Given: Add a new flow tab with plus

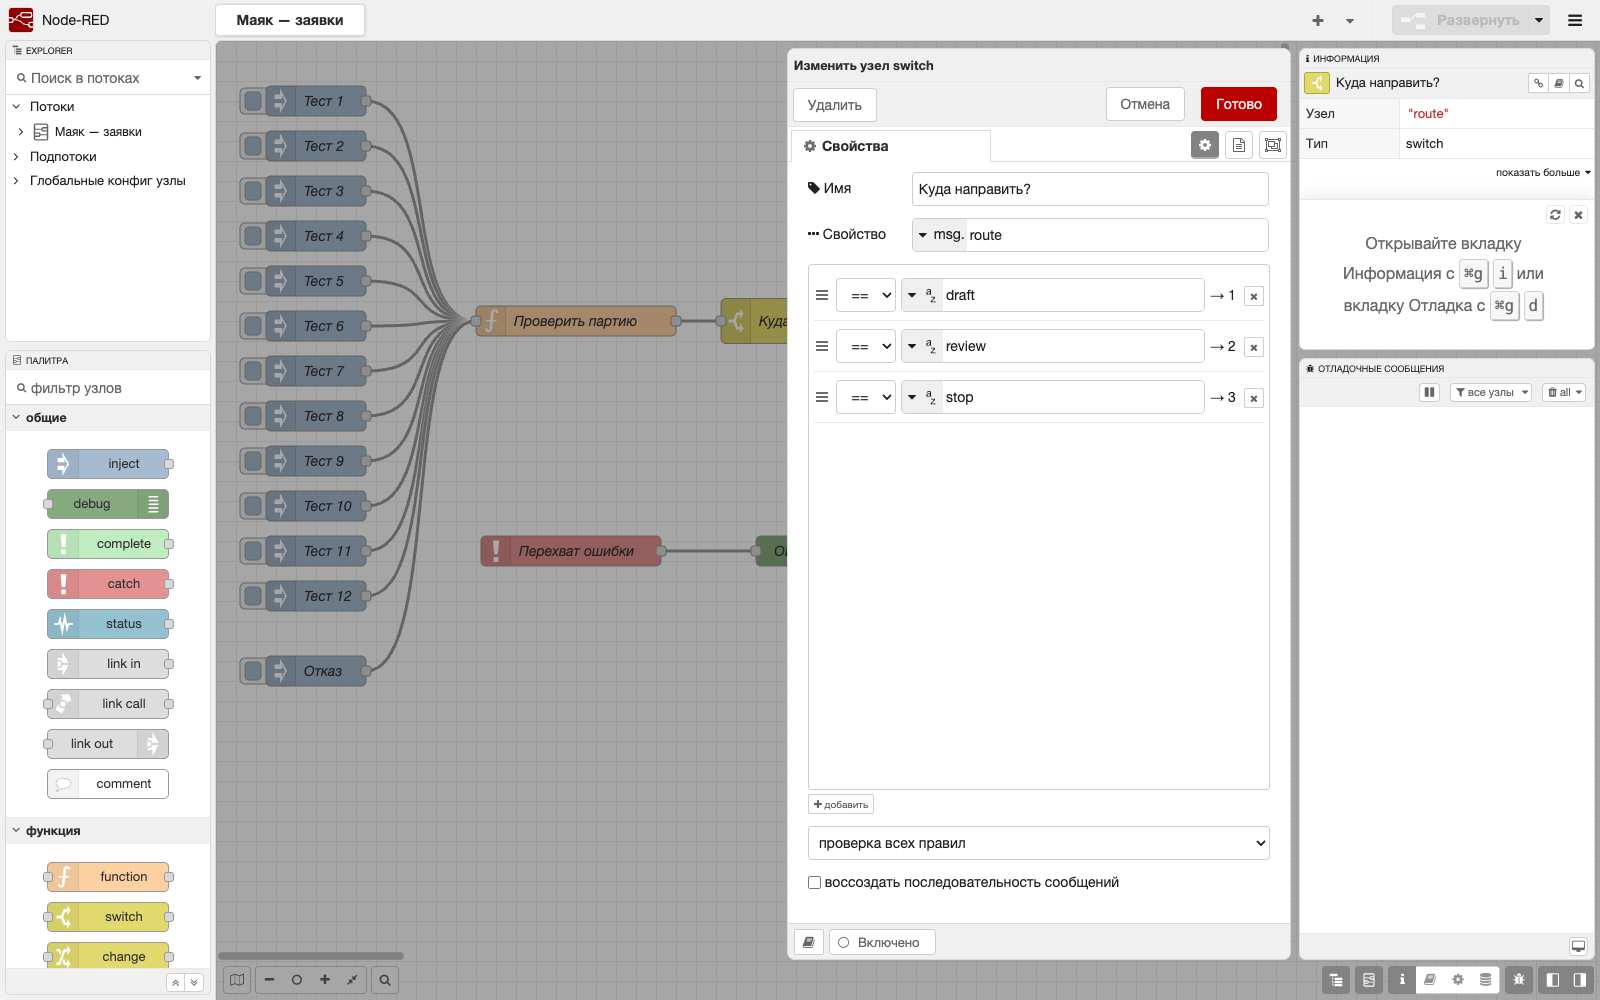Looking at the screenshot, I should [1318, 20].
